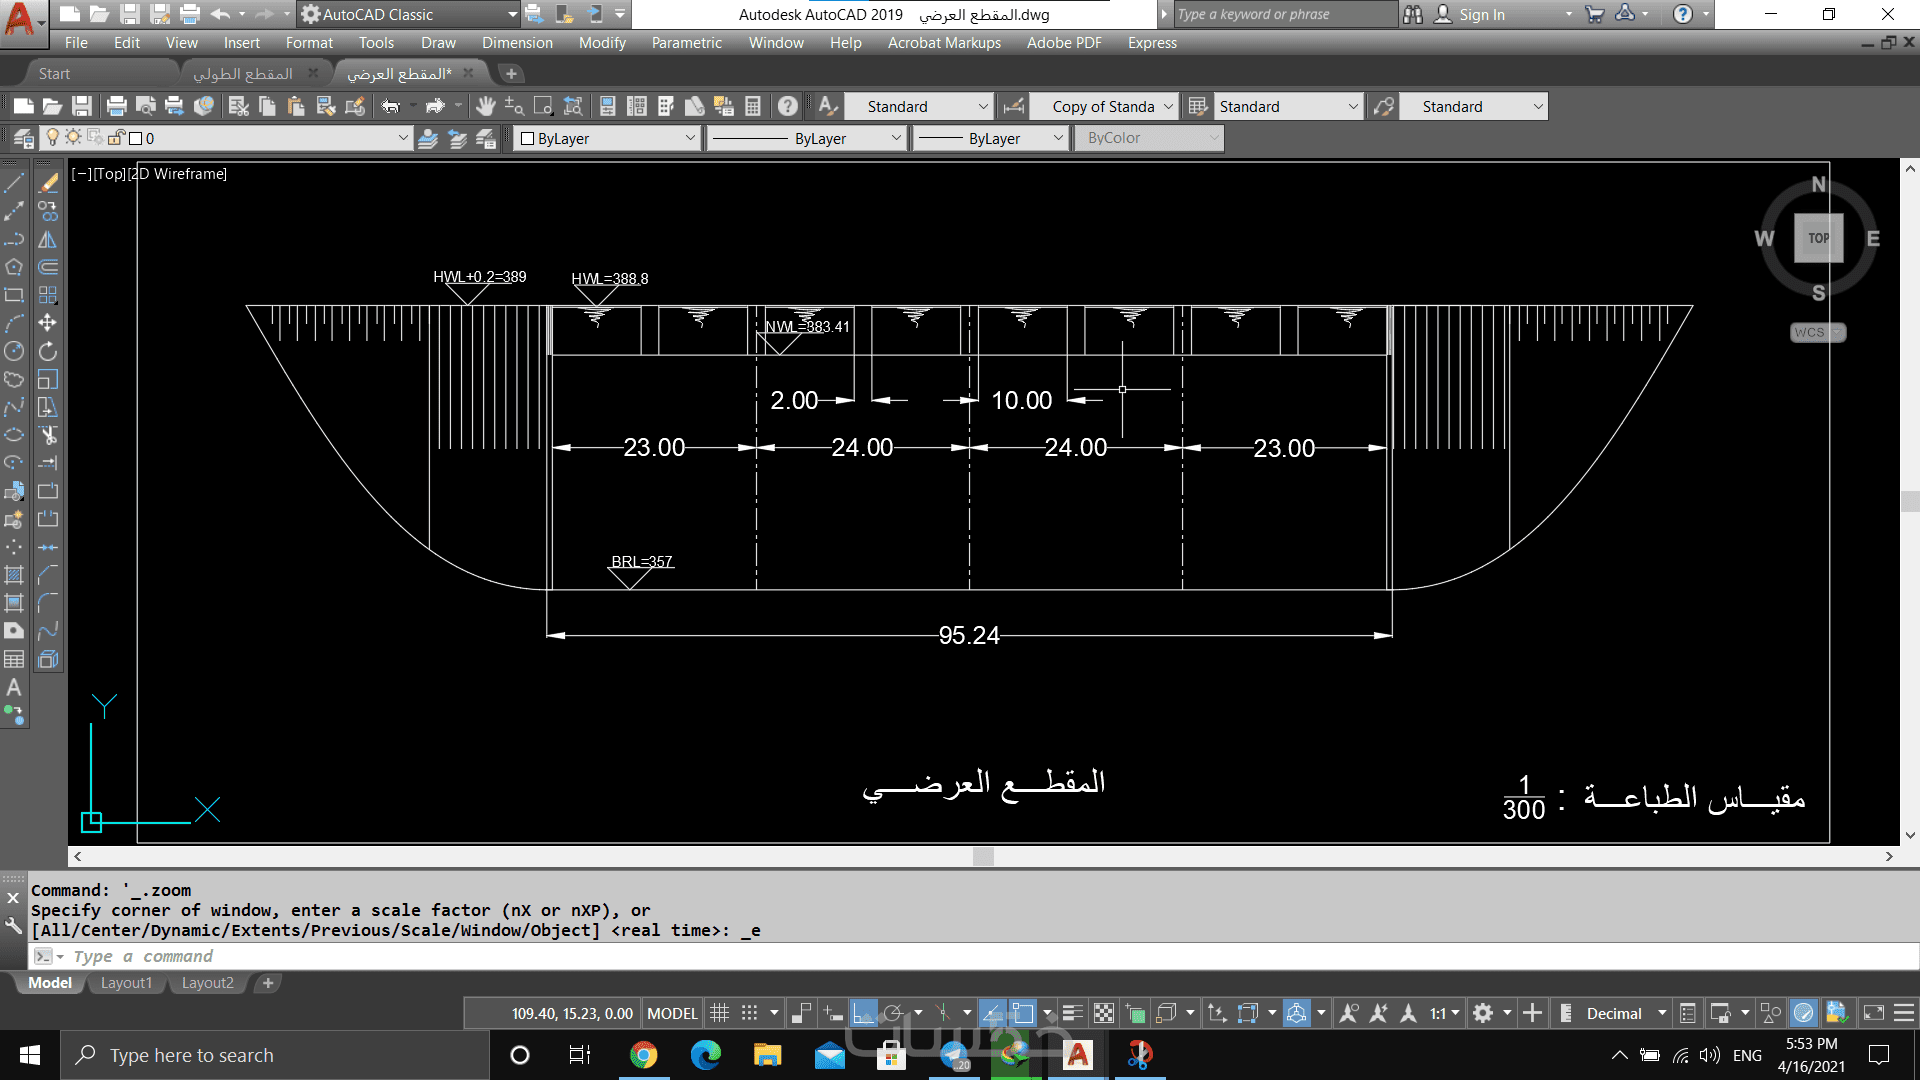Select the Mirror modify tool
Screen dimensions: 1920x1080
point(47,239)
